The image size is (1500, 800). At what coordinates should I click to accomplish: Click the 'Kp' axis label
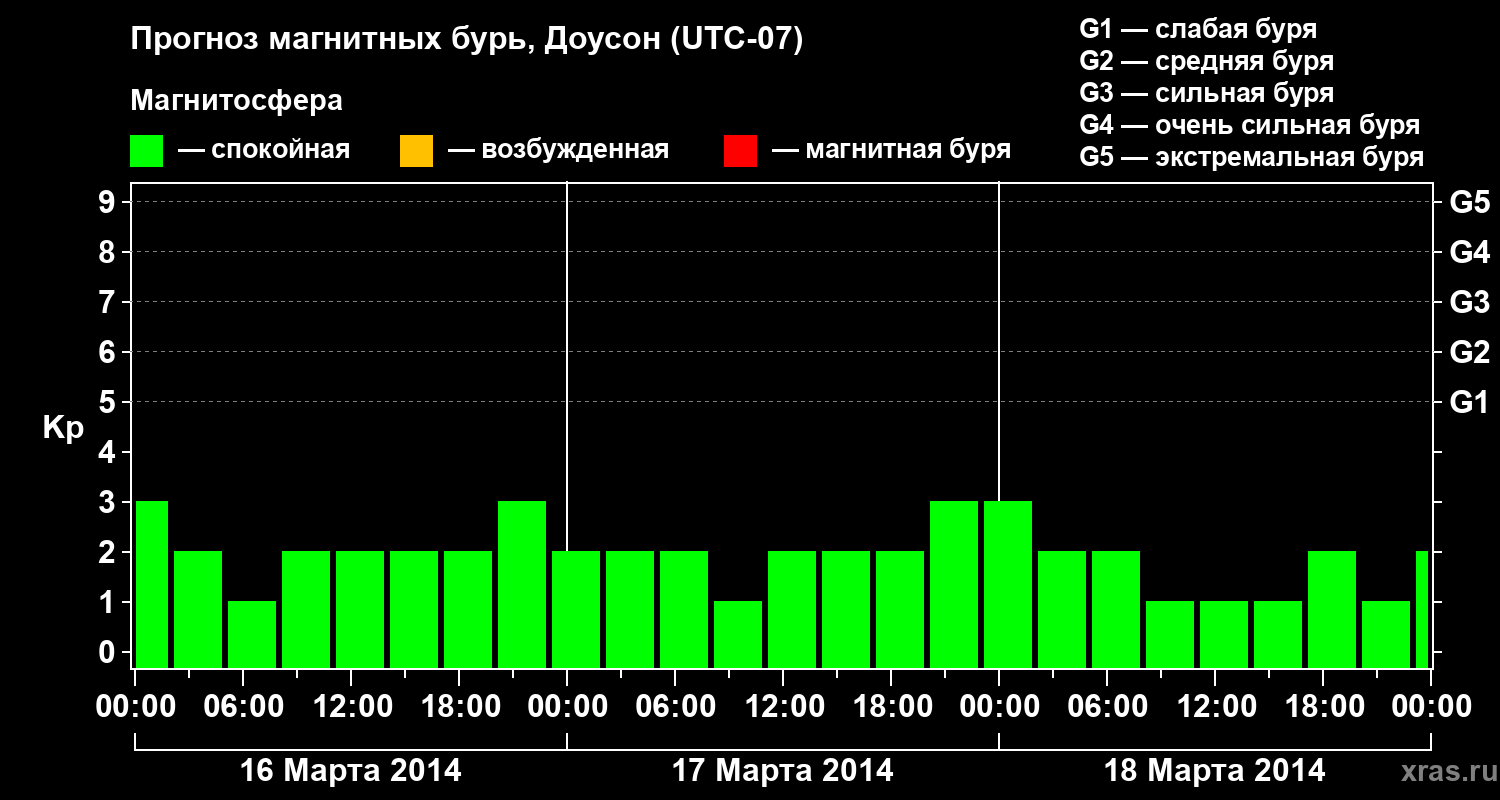point(63,428)
